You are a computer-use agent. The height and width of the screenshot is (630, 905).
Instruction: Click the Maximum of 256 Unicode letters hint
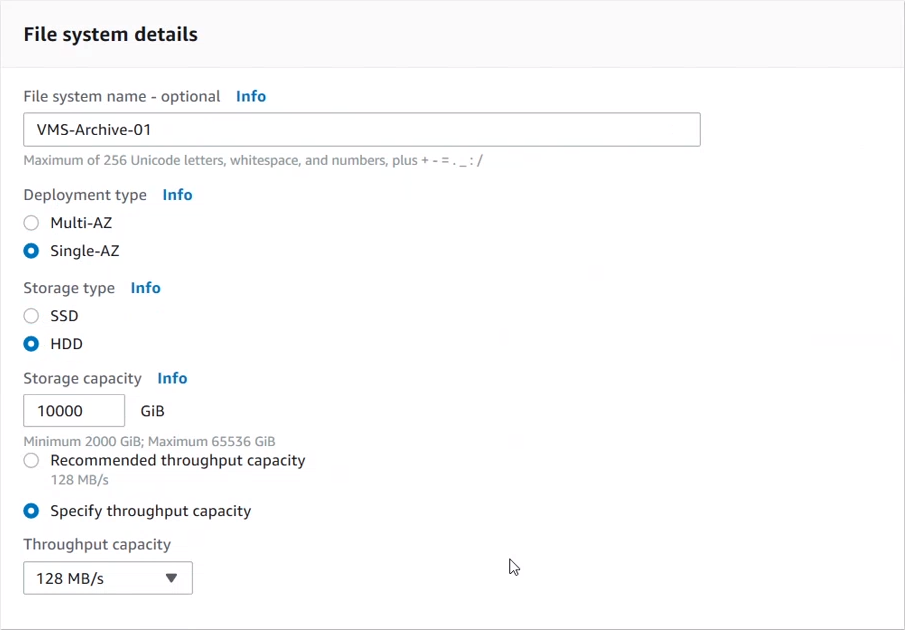tap(253, 160)
